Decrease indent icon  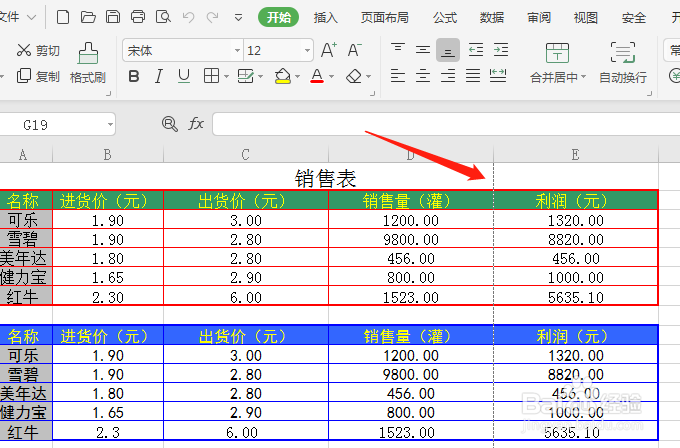pyautogui.click(x=476, y=50)
